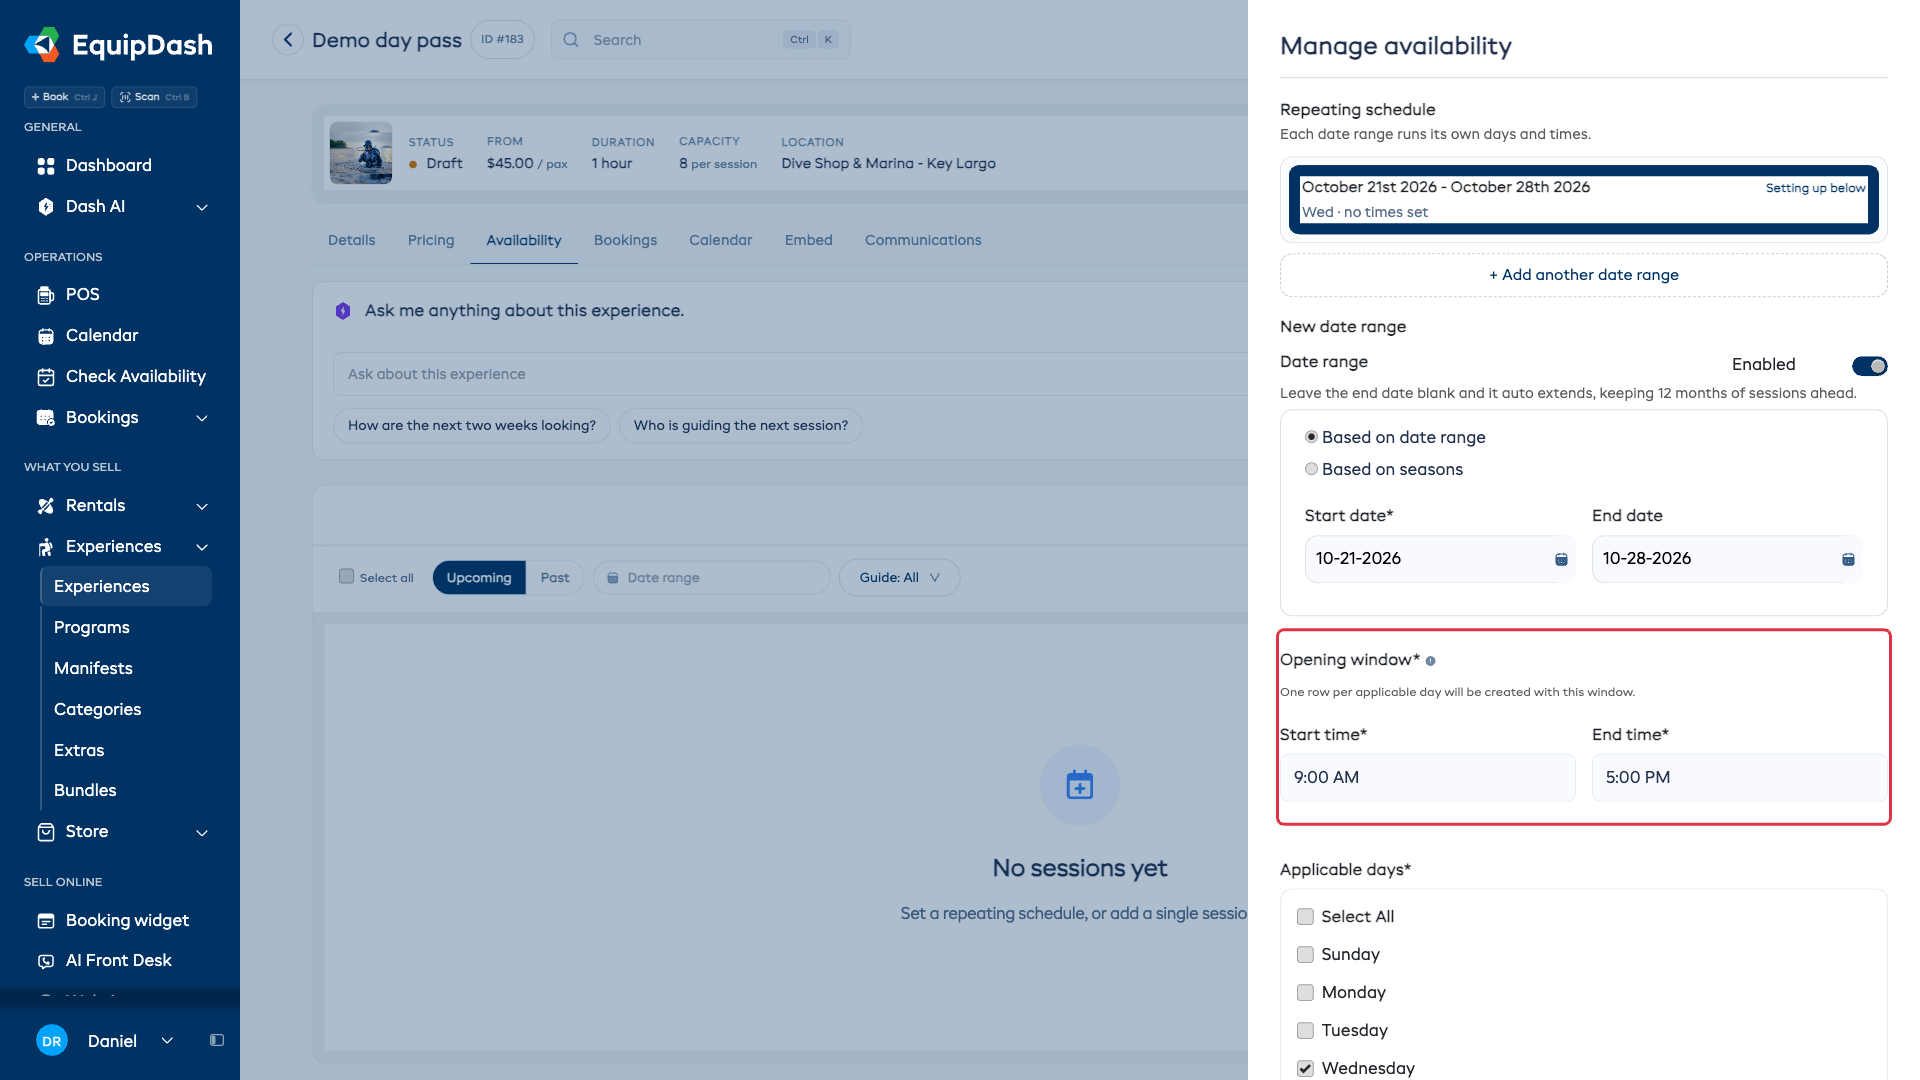Open the Calendar tab
Image resolution: width=1920 pixels, height=1080 pixels.
[x=720, y=241]
